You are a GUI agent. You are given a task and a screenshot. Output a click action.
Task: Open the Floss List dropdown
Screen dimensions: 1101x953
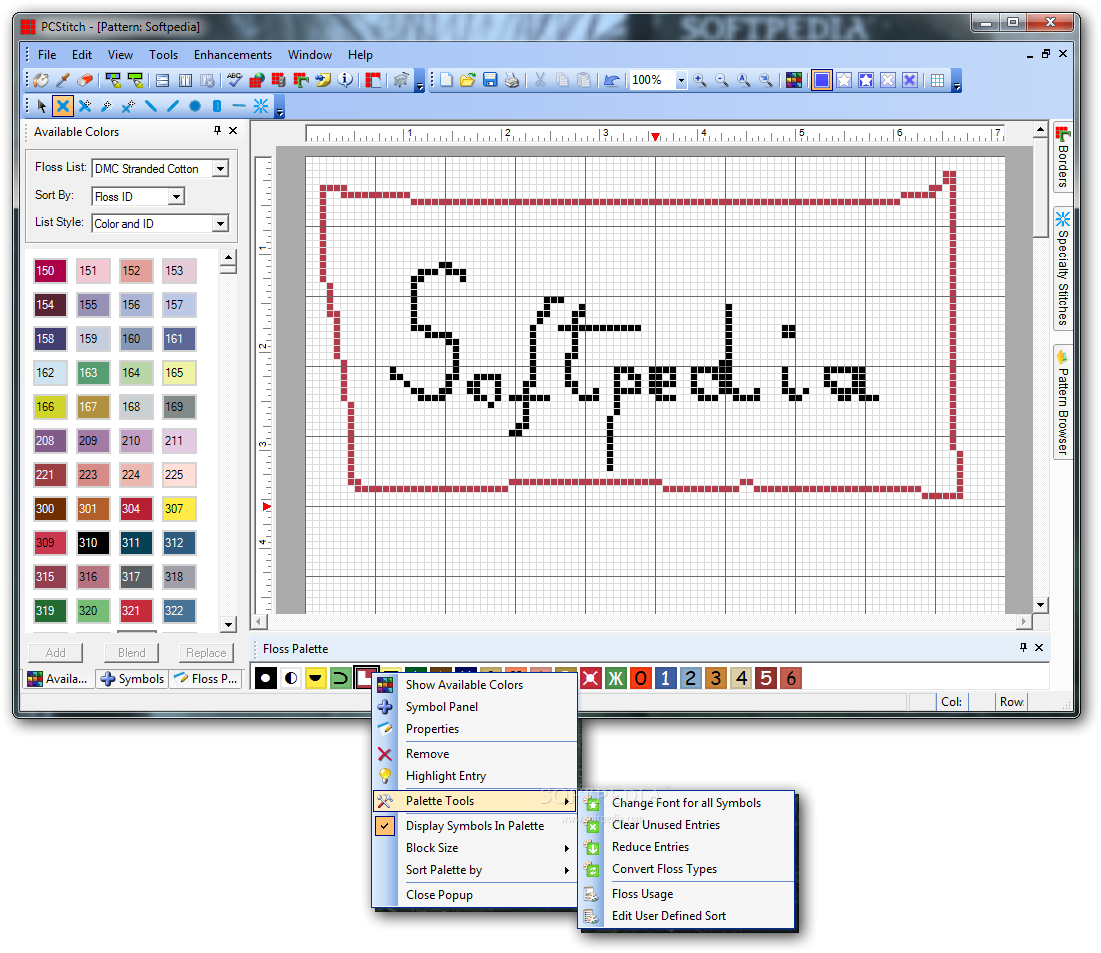tap(220, 169)
